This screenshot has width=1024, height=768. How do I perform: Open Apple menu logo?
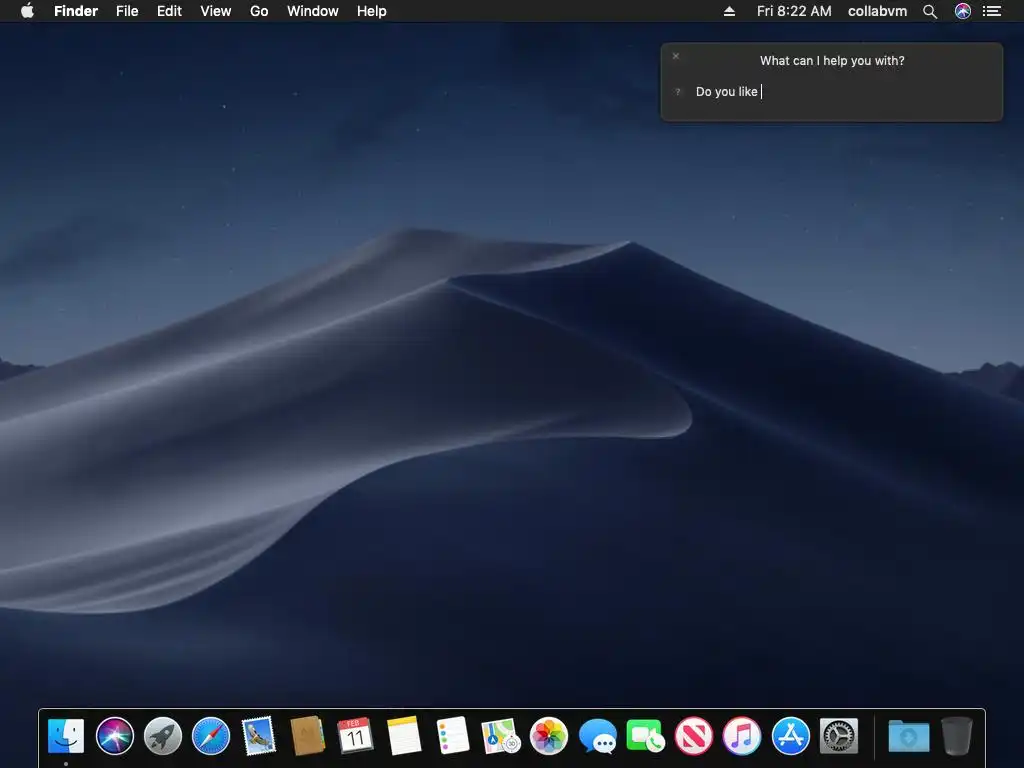pyautogui.click(x=27, y=11)
